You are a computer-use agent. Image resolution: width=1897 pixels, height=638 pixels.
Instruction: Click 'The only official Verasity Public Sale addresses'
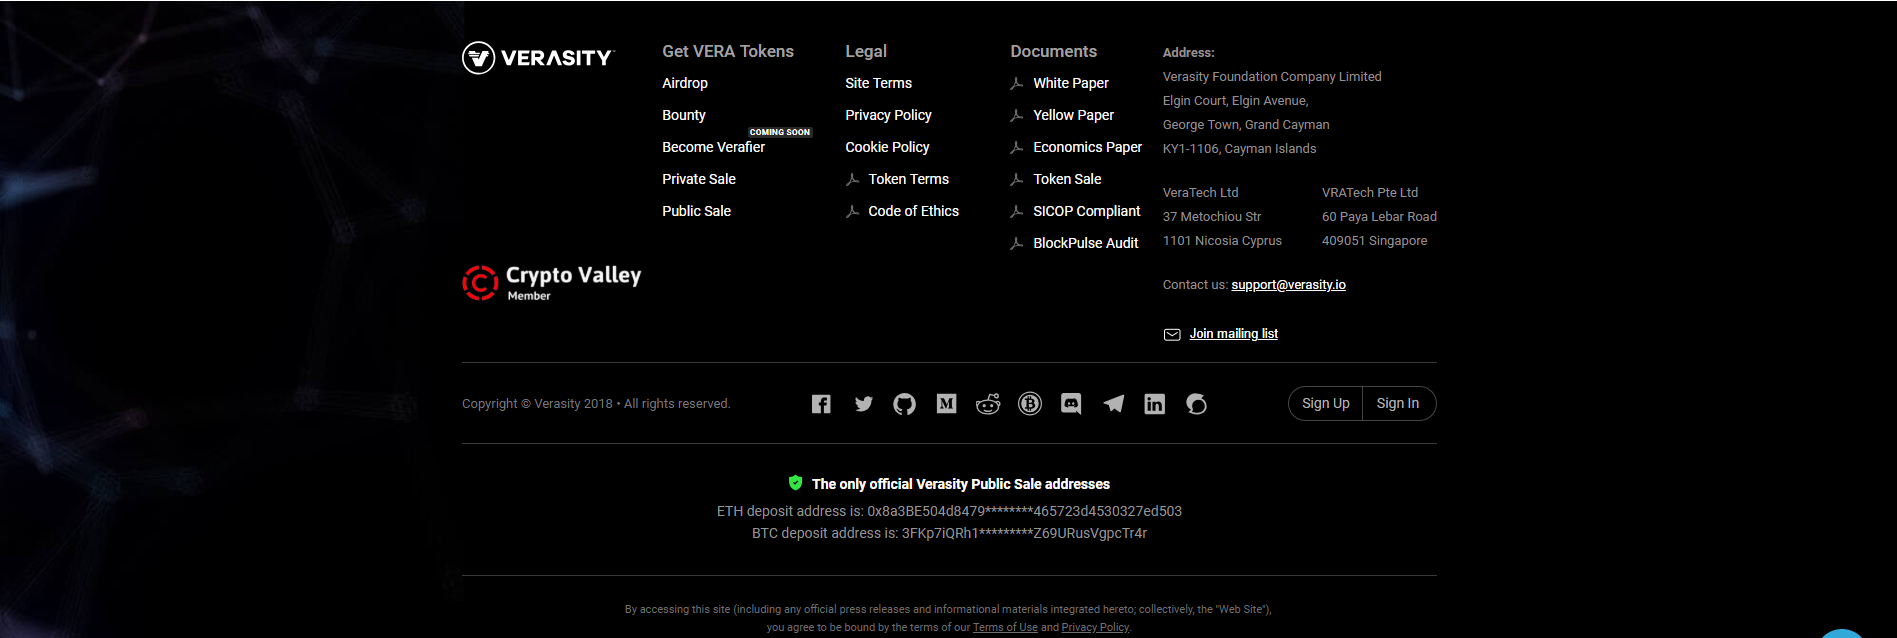961,484
